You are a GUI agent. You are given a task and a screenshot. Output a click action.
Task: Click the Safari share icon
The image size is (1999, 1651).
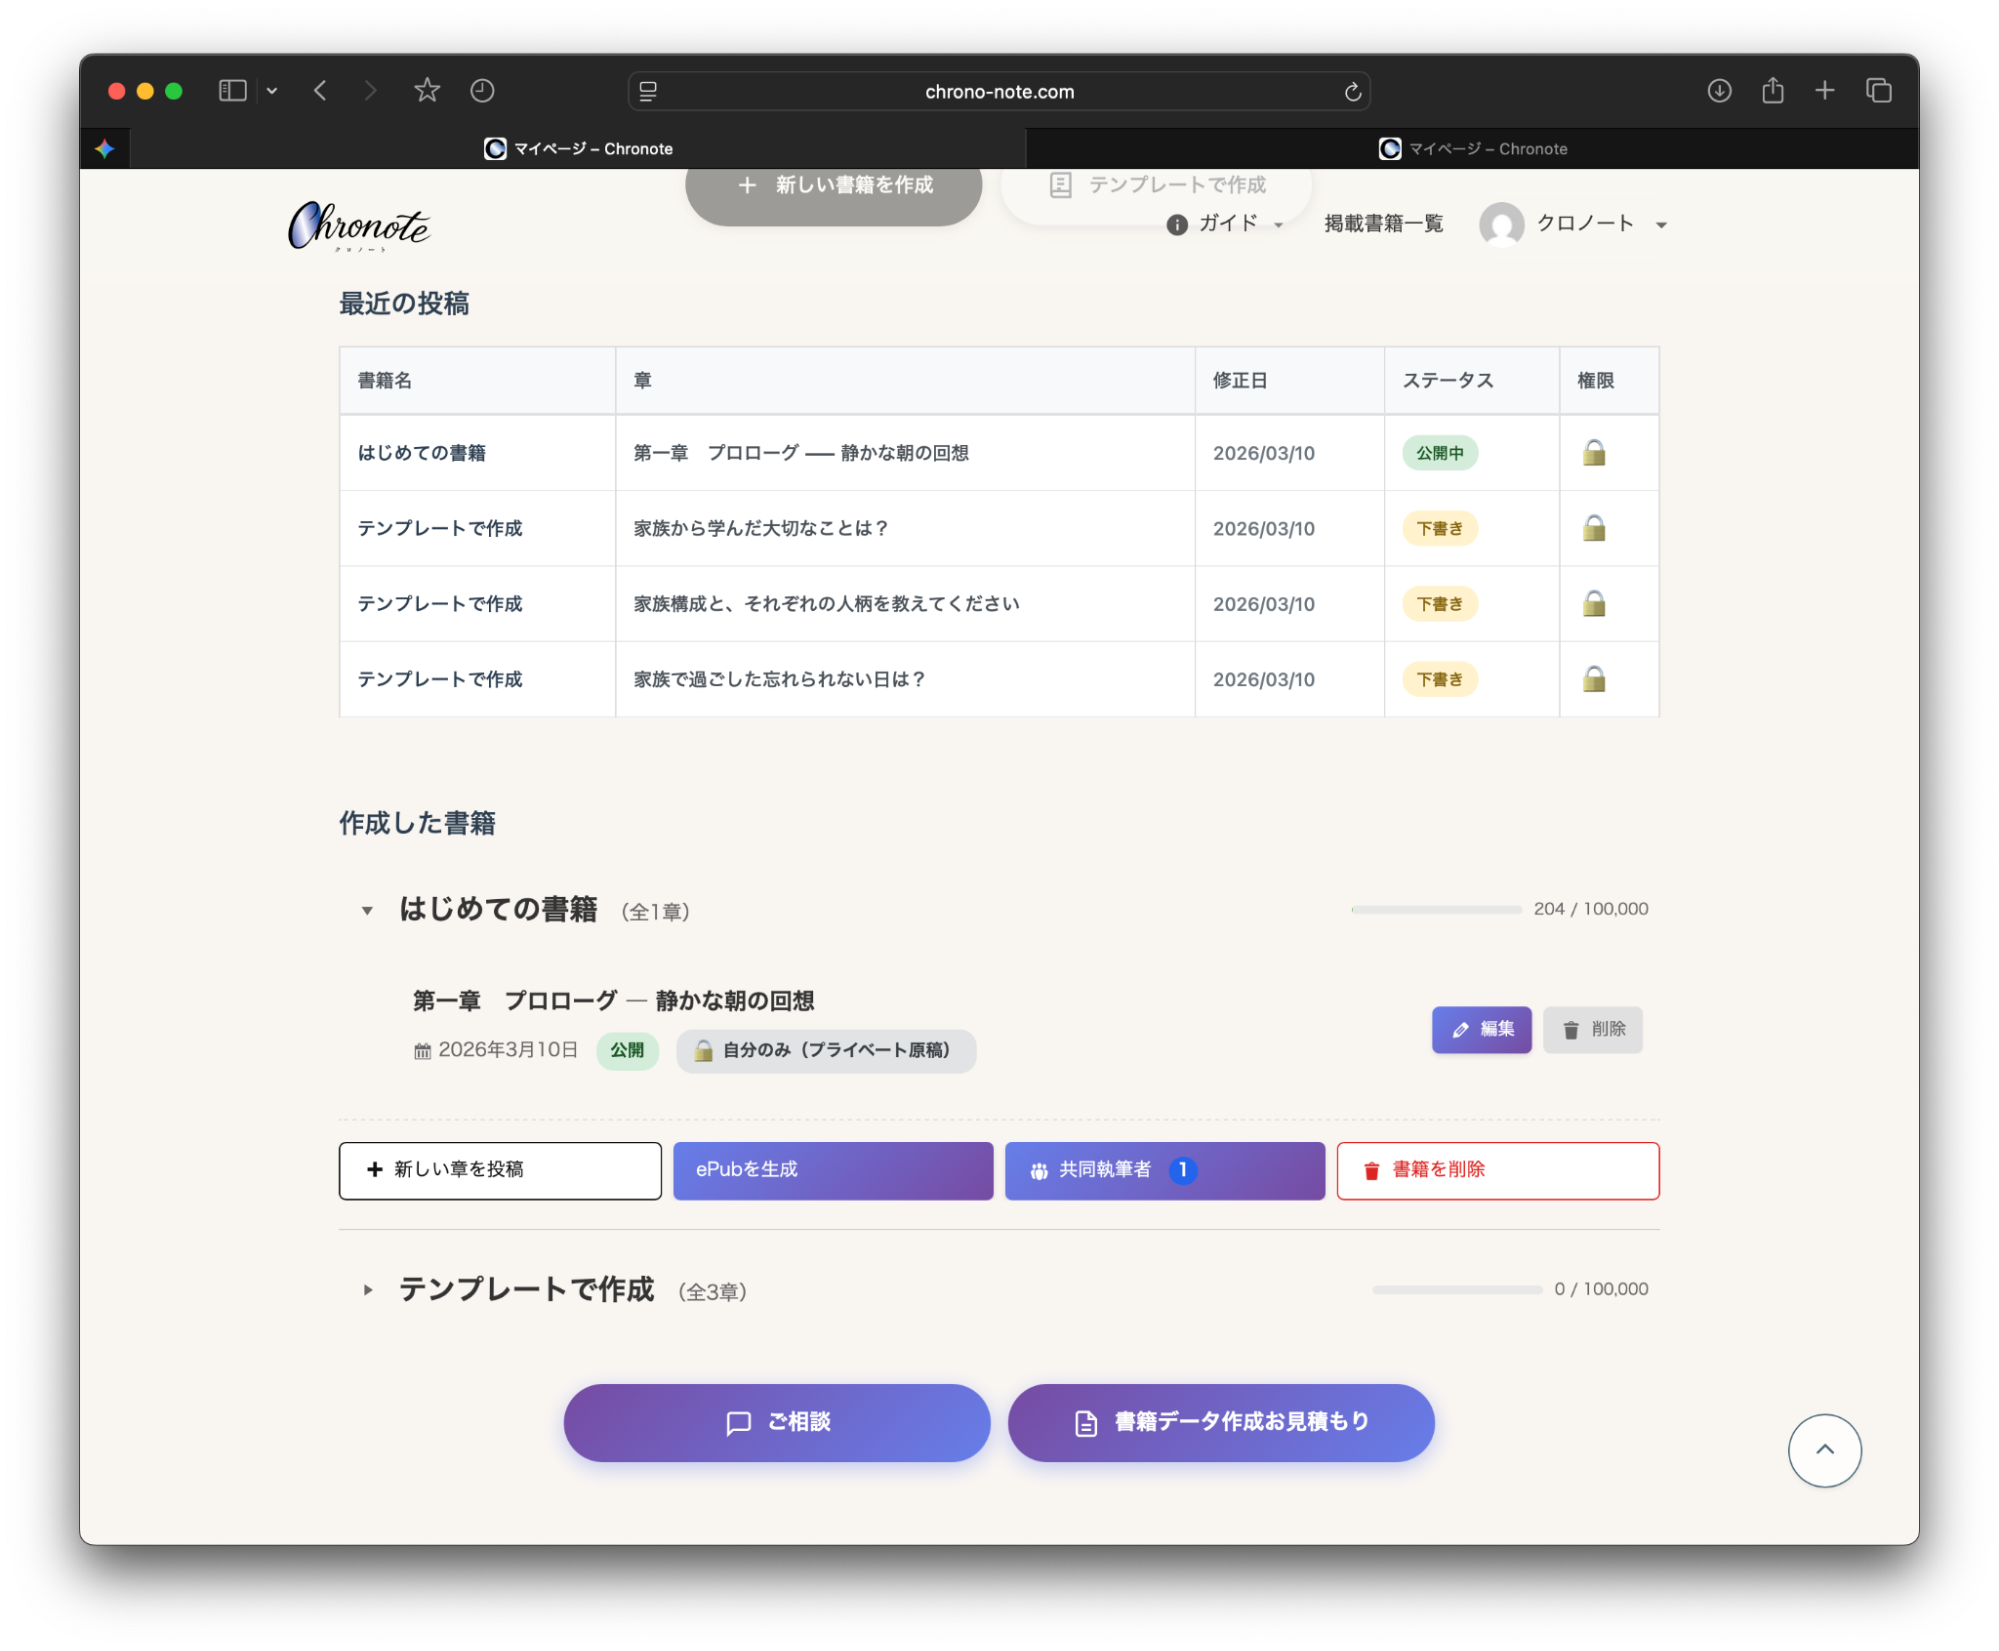[1772, 90]
